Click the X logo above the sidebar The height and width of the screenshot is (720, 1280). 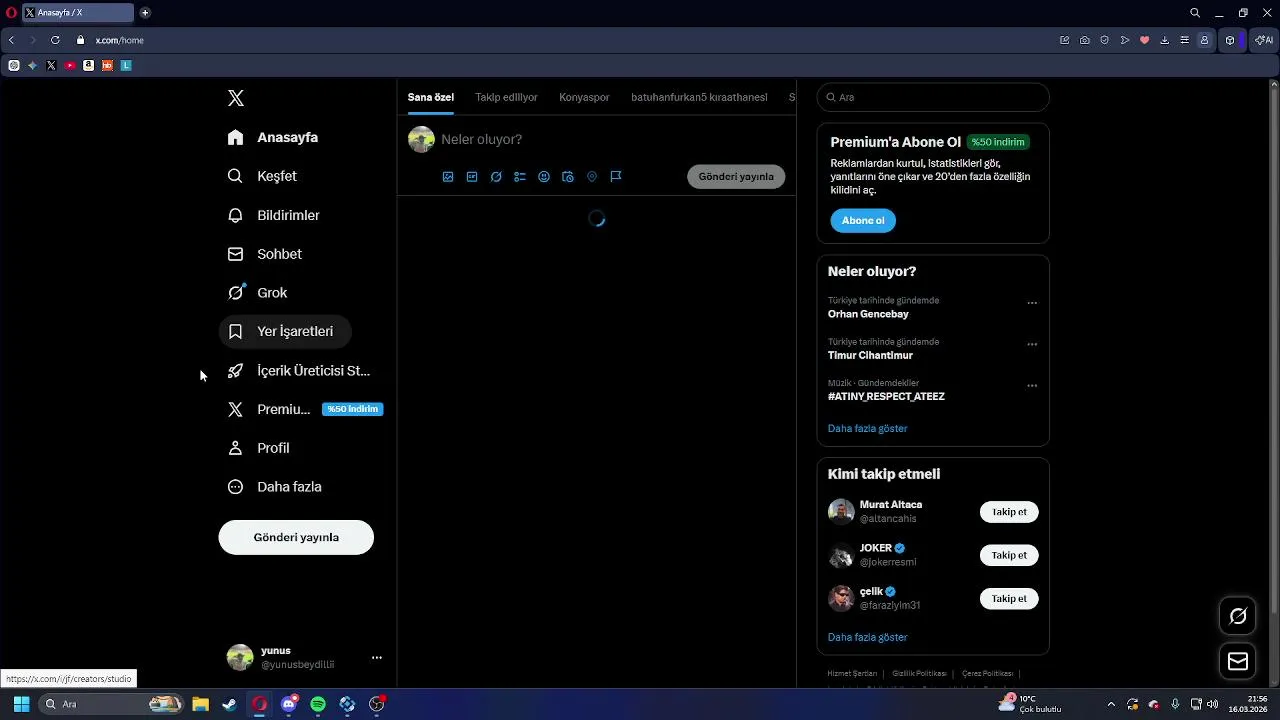point(236,98)
